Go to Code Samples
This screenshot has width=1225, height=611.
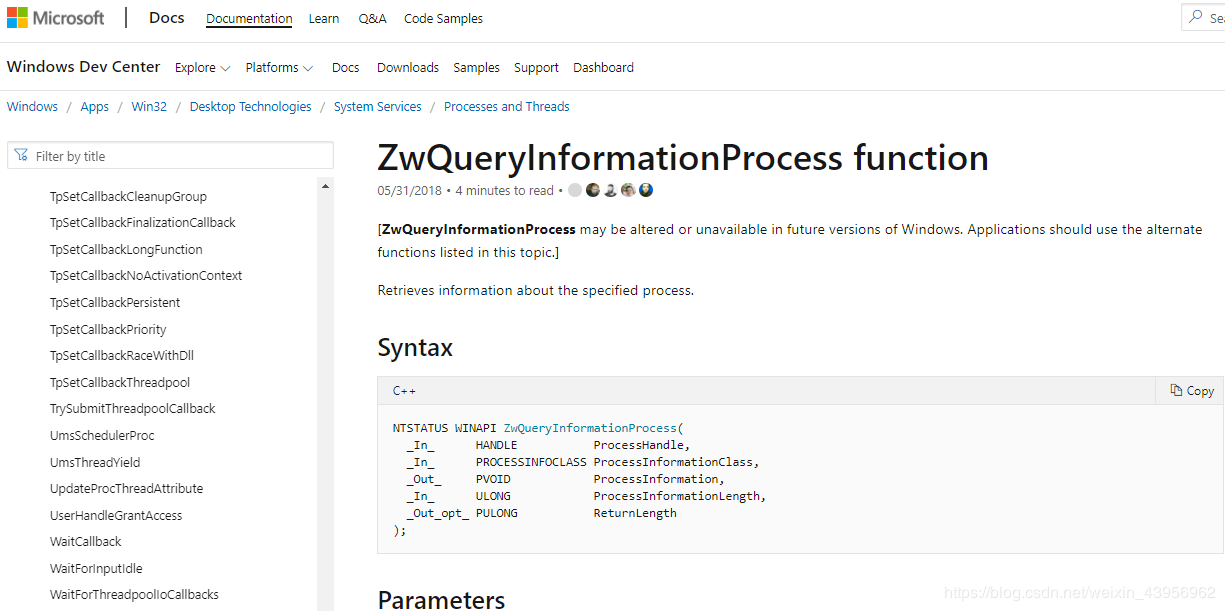click(443, 18)
